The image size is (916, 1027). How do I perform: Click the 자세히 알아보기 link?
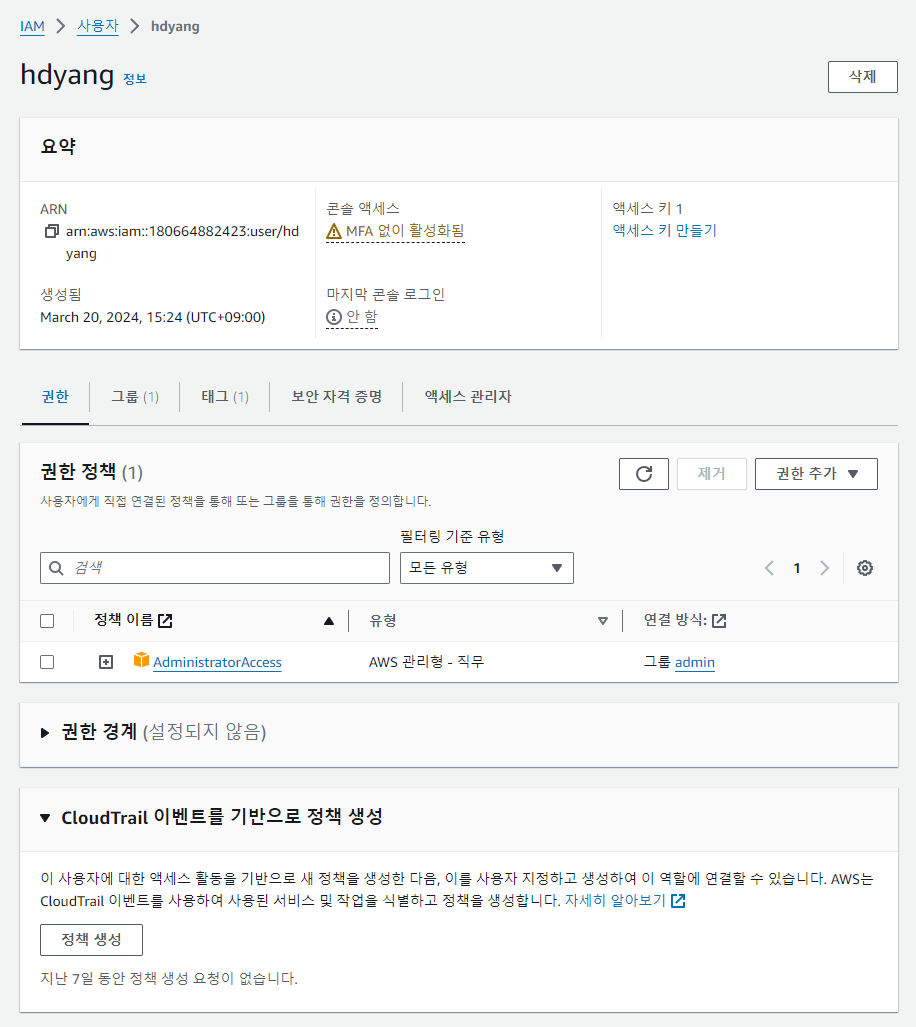[615, 901]
